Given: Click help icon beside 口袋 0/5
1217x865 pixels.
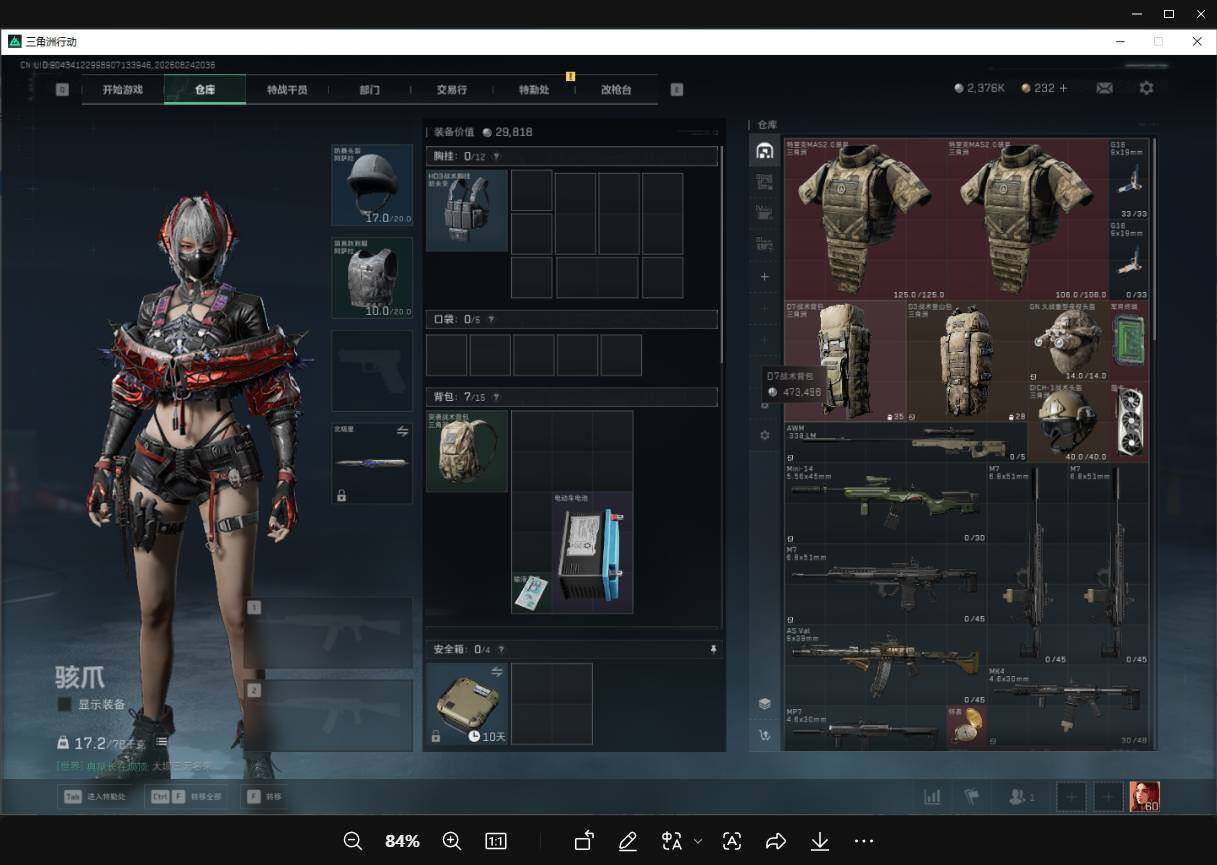Looking at the screenshot, I should pos(490,320).
